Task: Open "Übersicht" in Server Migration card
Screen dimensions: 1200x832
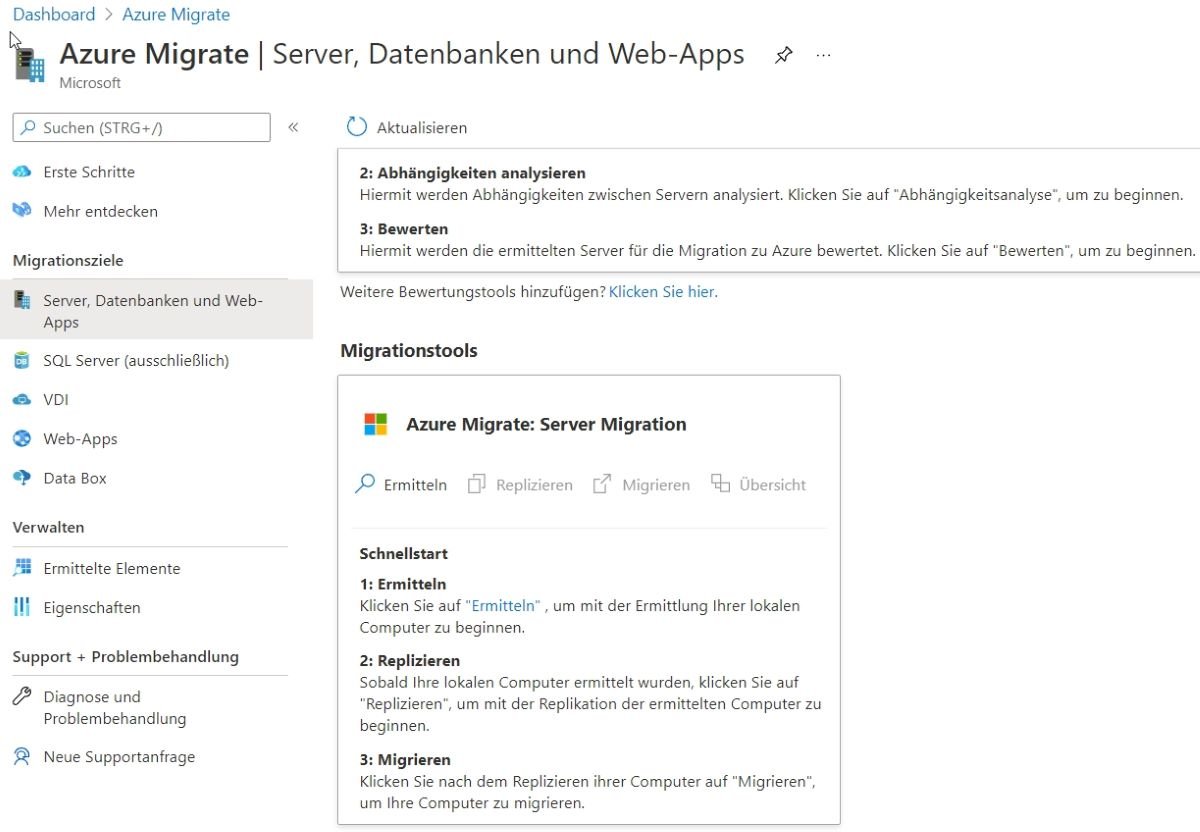Action: pyautogui.click(x=769, y=484)
